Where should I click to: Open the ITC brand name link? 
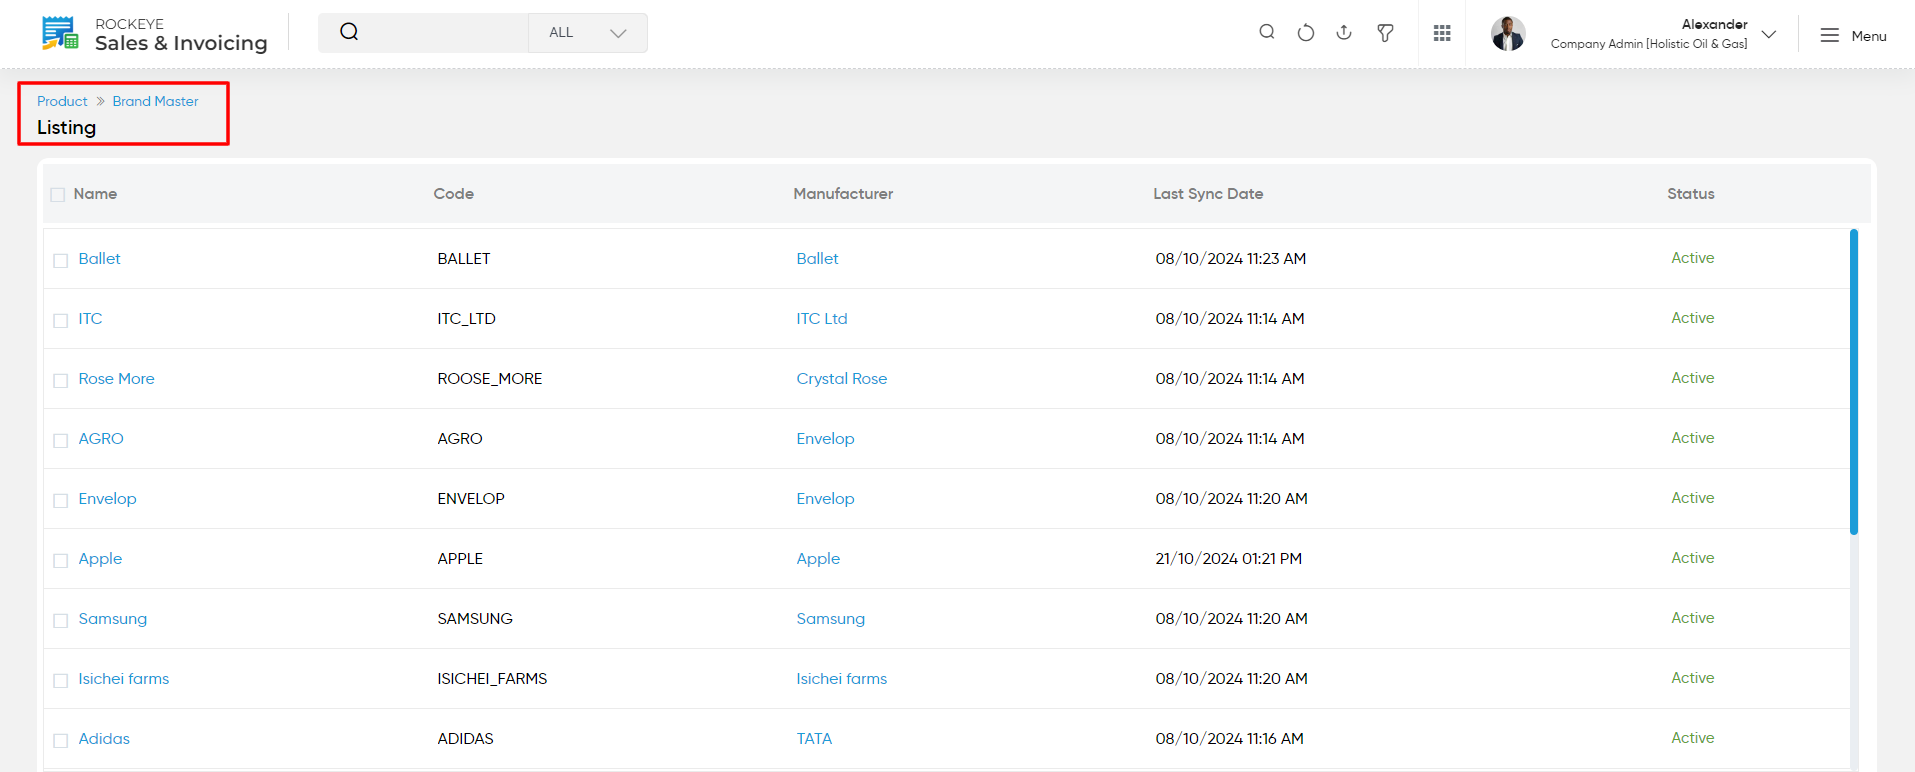90,318
